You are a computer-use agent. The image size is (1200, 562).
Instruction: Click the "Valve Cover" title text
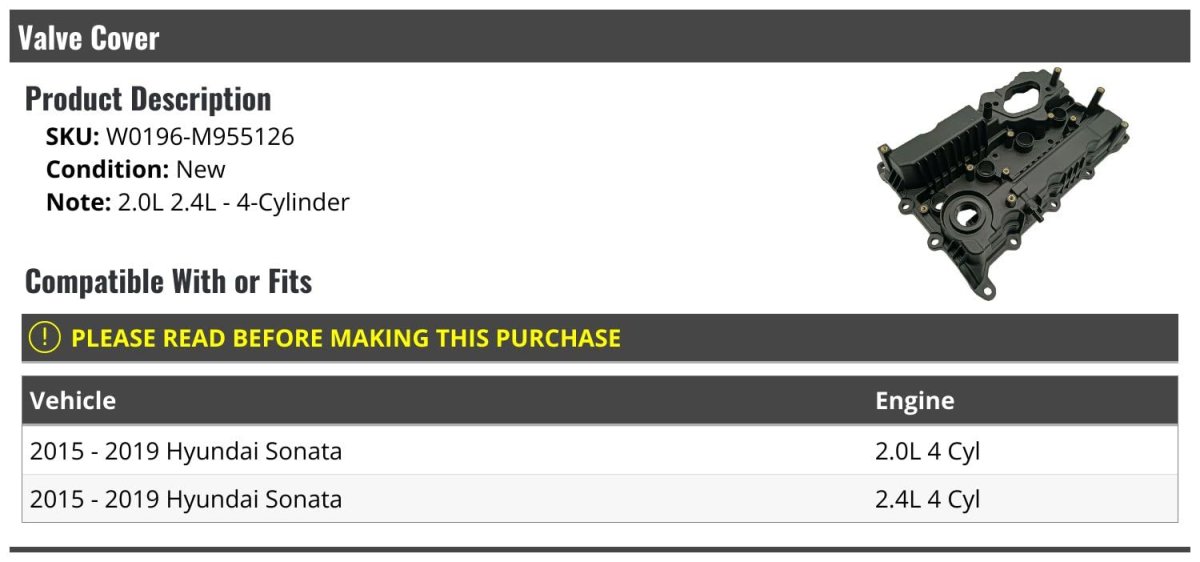pos(89,38)
